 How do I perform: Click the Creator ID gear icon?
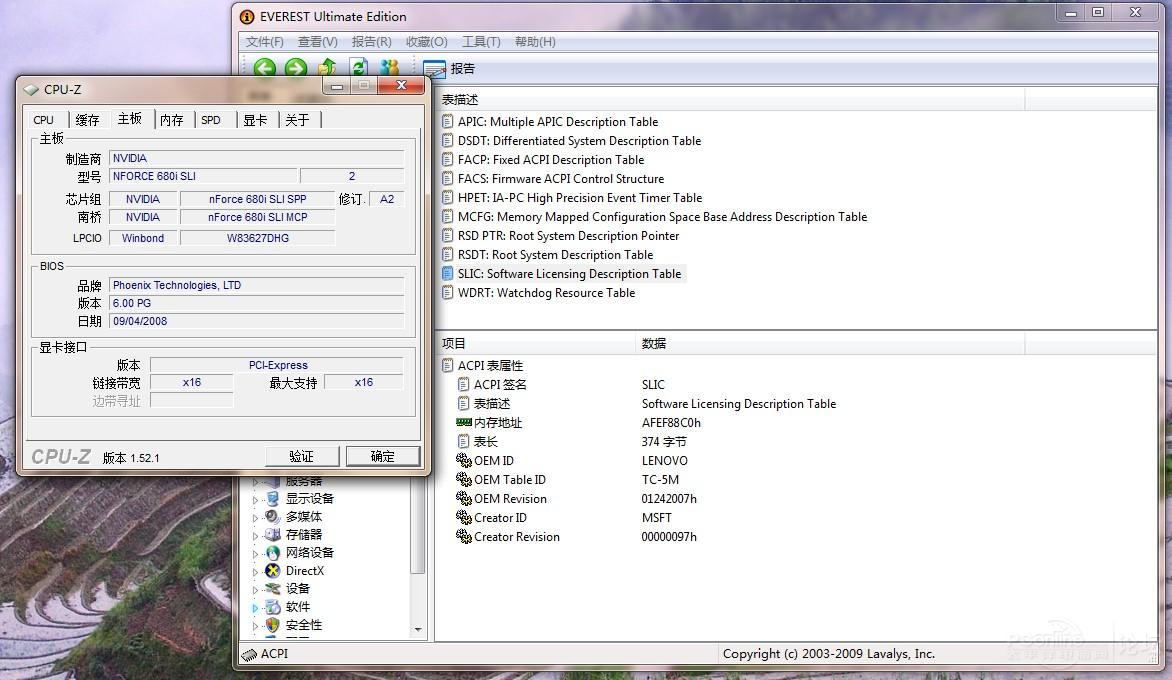(x=463, y=517)
